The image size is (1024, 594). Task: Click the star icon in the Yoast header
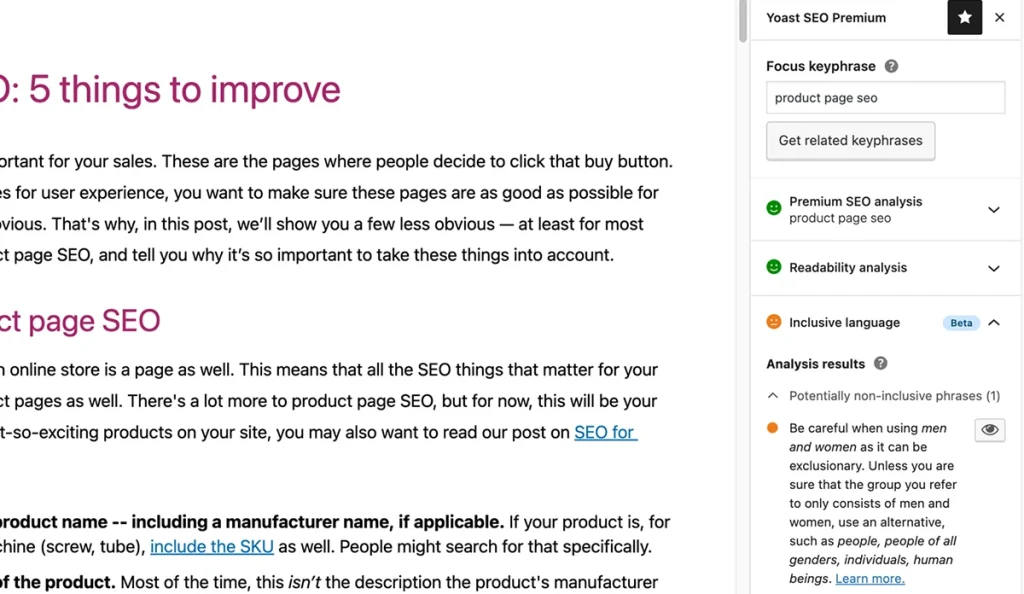tap(964, 17)
